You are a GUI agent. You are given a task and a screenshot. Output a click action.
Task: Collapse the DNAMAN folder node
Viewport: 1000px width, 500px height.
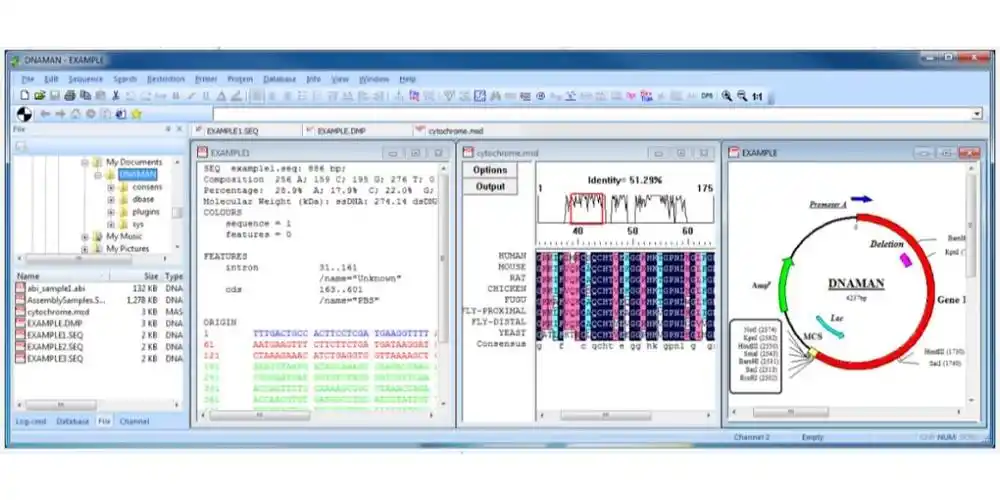pos(98,174)
